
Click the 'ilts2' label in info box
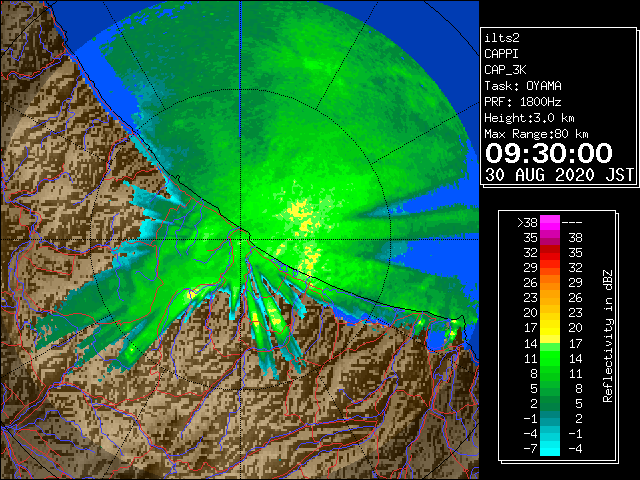click(x=502, y=38)
